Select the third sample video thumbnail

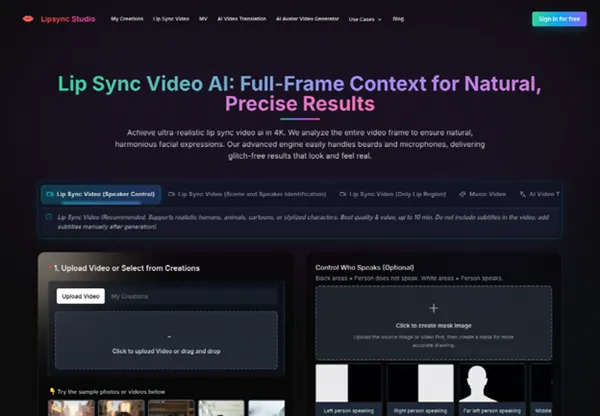tap(171, 408)
